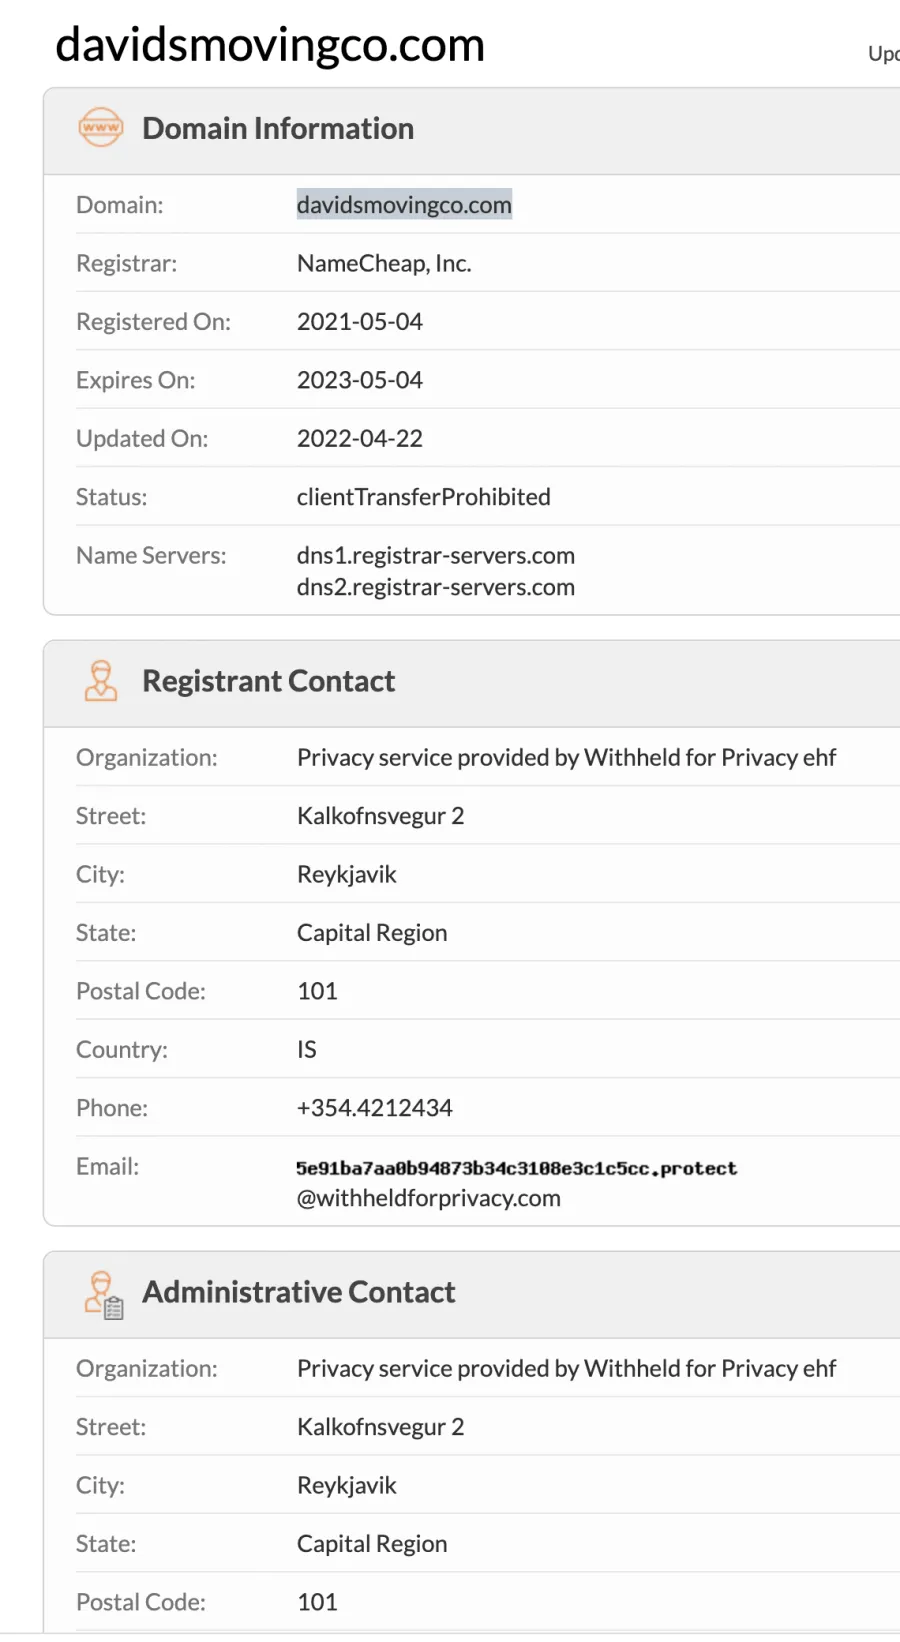This screenshot has height=1642, width=900.
Task: Click the Registrant Contact person icon
Action: point(100,681)
